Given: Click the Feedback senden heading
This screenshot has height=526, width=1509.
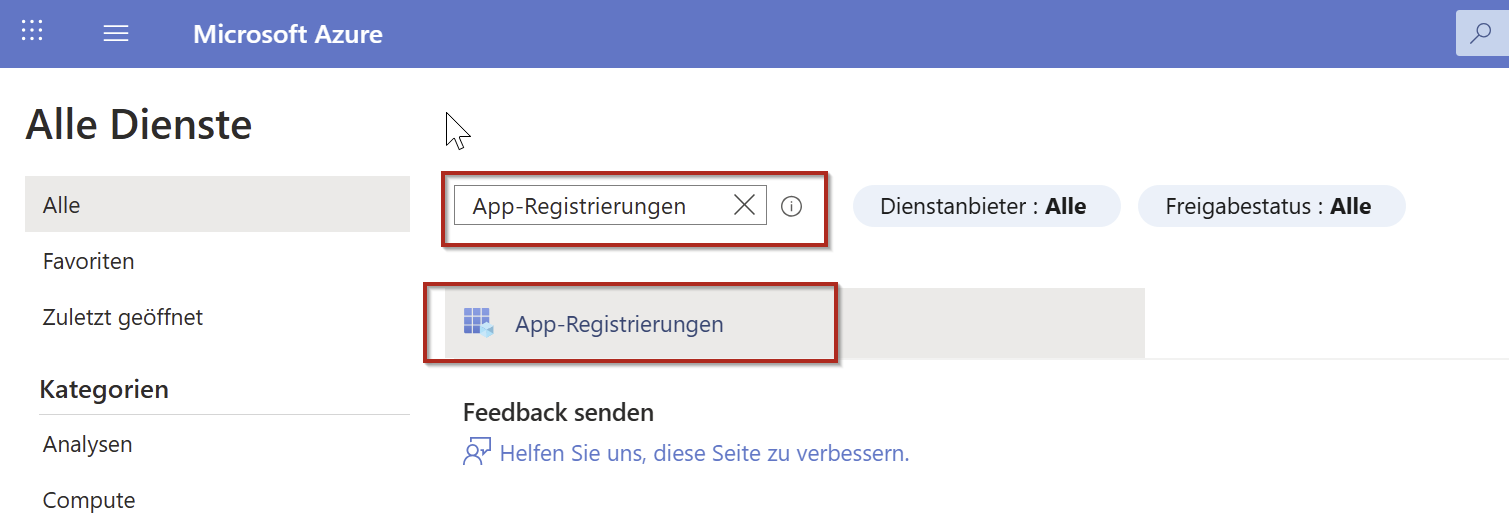Looking at the screenshot, I should (558, 412).
